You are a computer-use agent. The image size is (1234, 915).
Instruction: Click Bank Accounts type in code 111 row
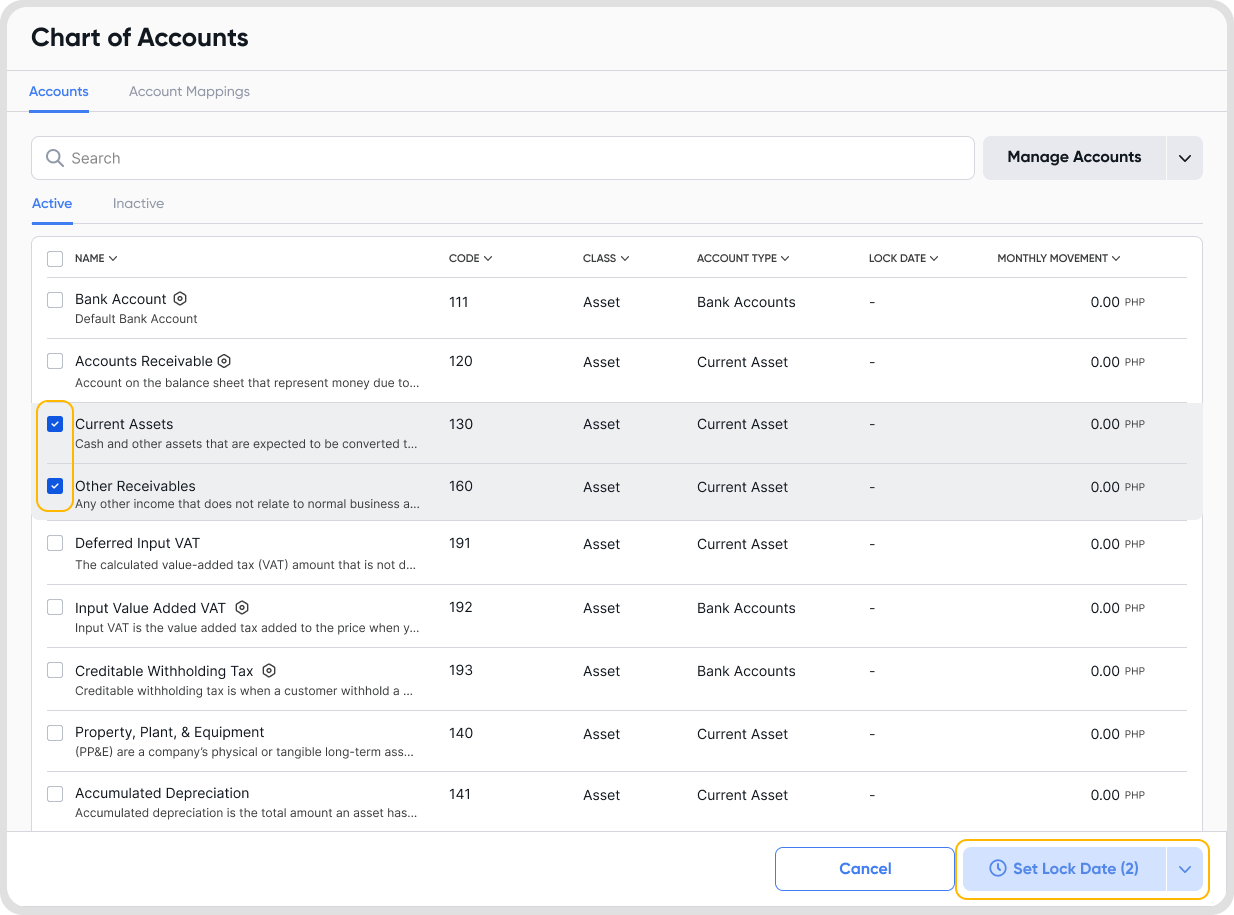[746, 302]
